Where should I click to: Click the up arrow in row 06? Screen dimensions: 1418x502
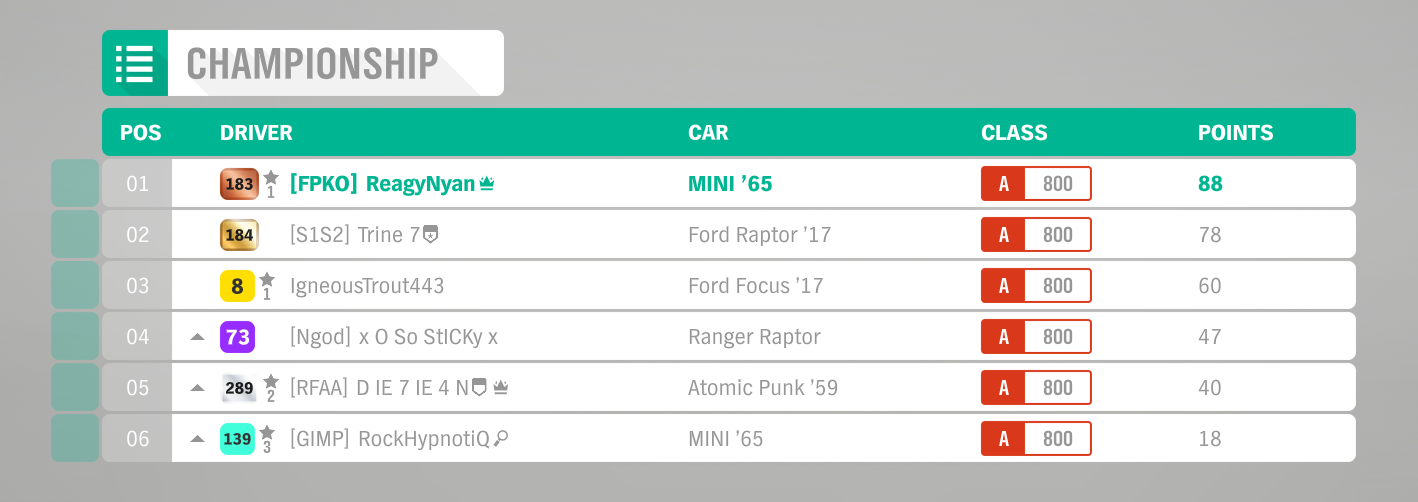click(x=197, y=439)
